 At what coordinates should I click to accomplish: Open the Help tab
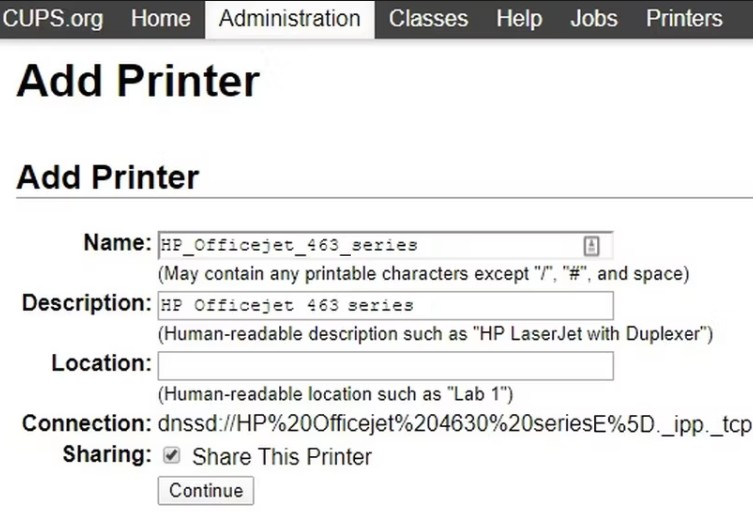[519, 19]
